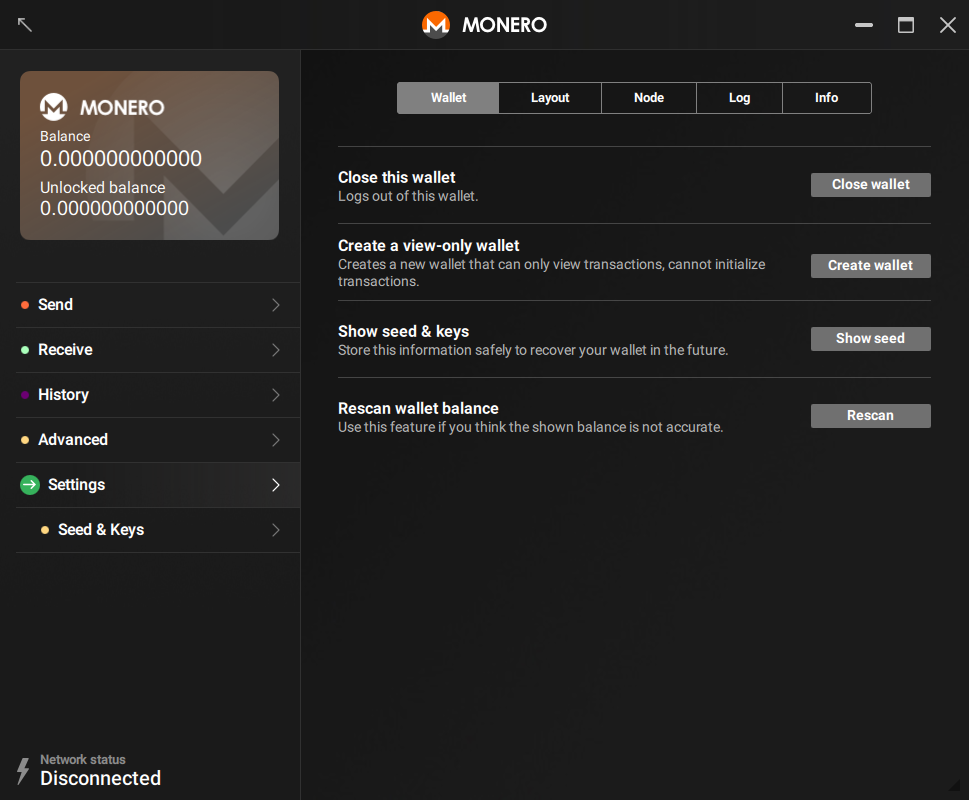Viewport: 969px width, 800px height.
Task: Click the lightning bolt network status icon
Action: 23,770
